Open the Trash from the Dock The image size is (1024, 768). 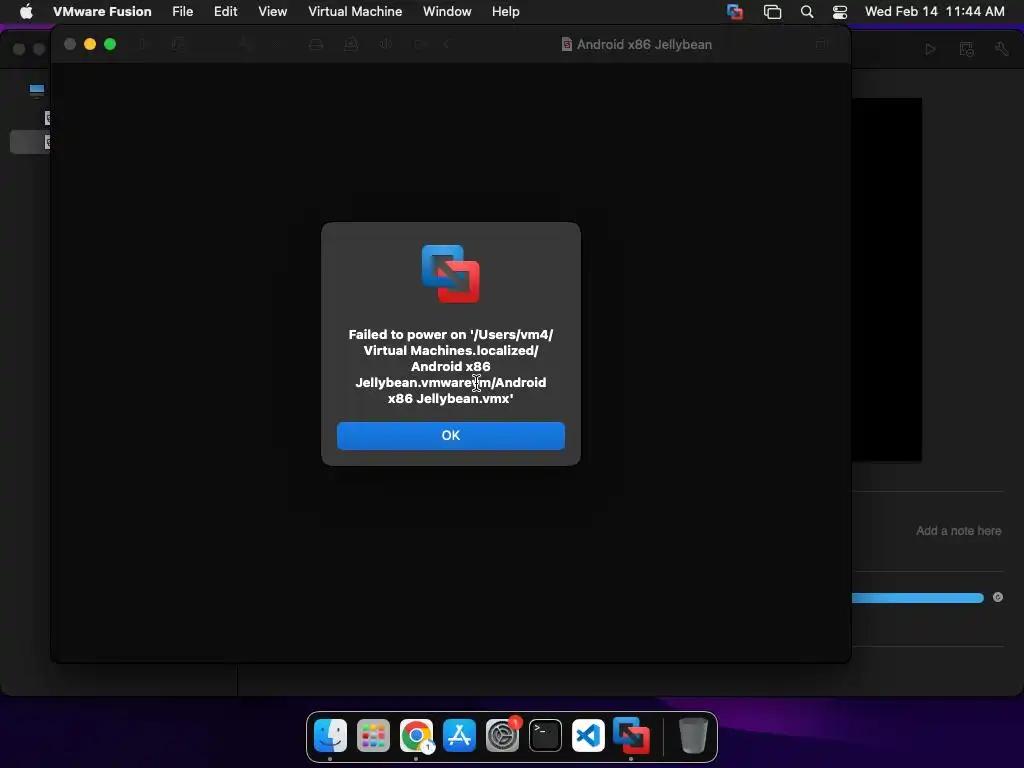[x=693, y=736]
